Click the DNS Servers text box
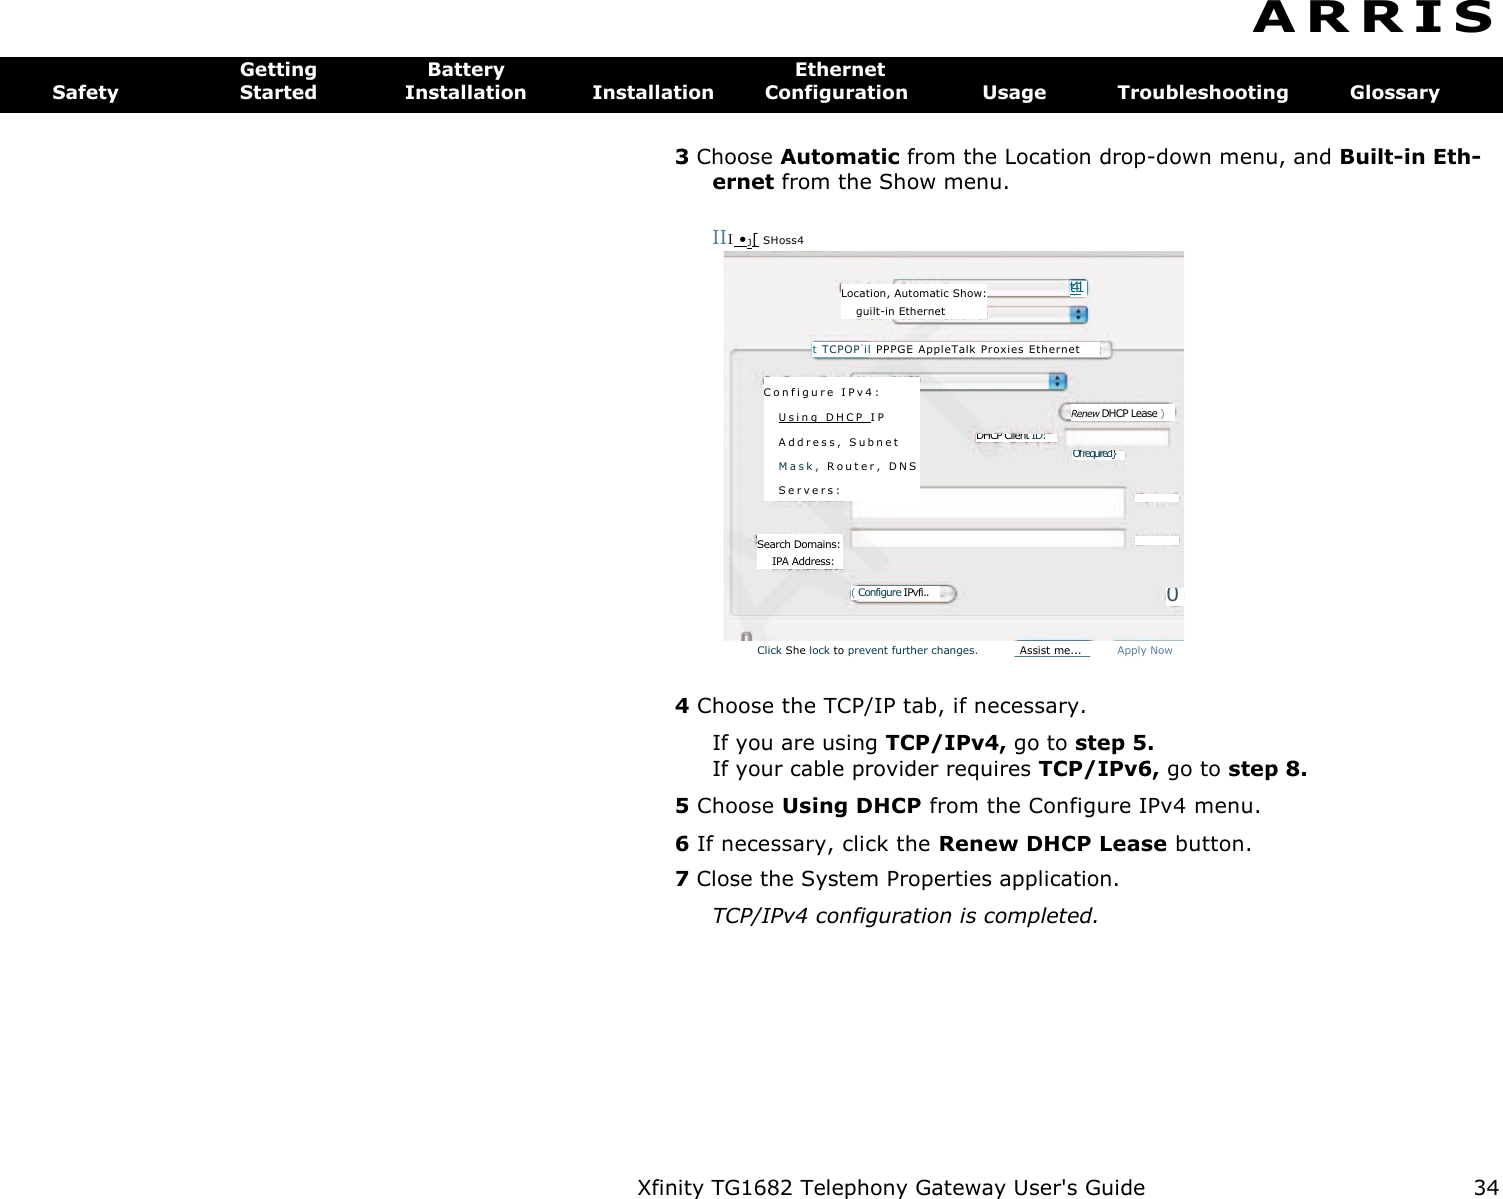The image size is (1503, 1199). (x=988, y=503)
